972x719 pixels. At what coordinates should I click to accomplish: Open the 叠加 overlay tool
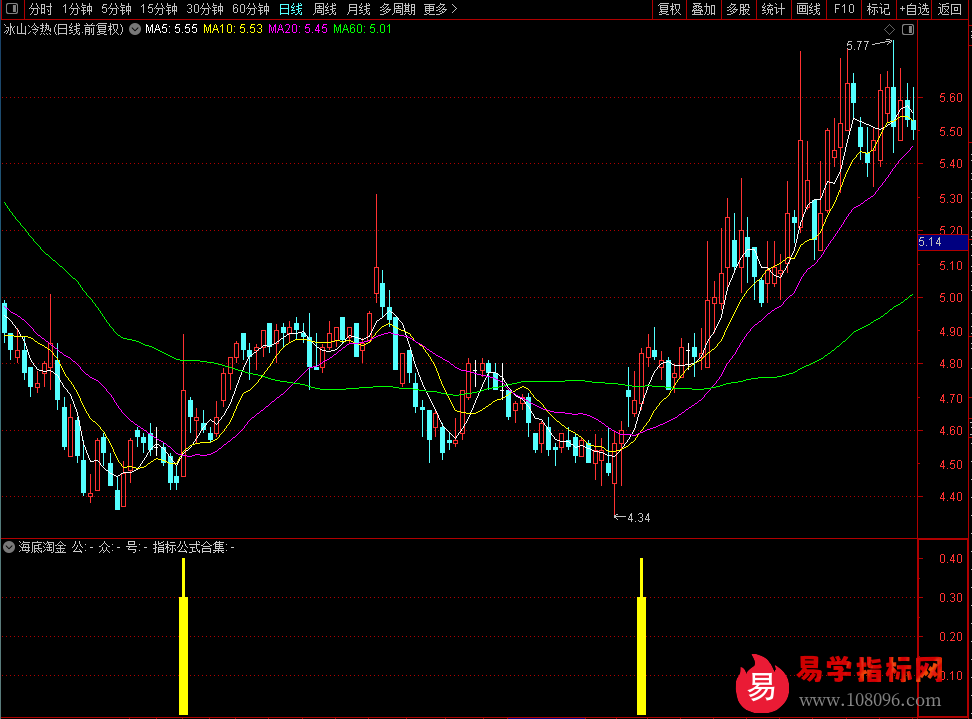(704, 9)
